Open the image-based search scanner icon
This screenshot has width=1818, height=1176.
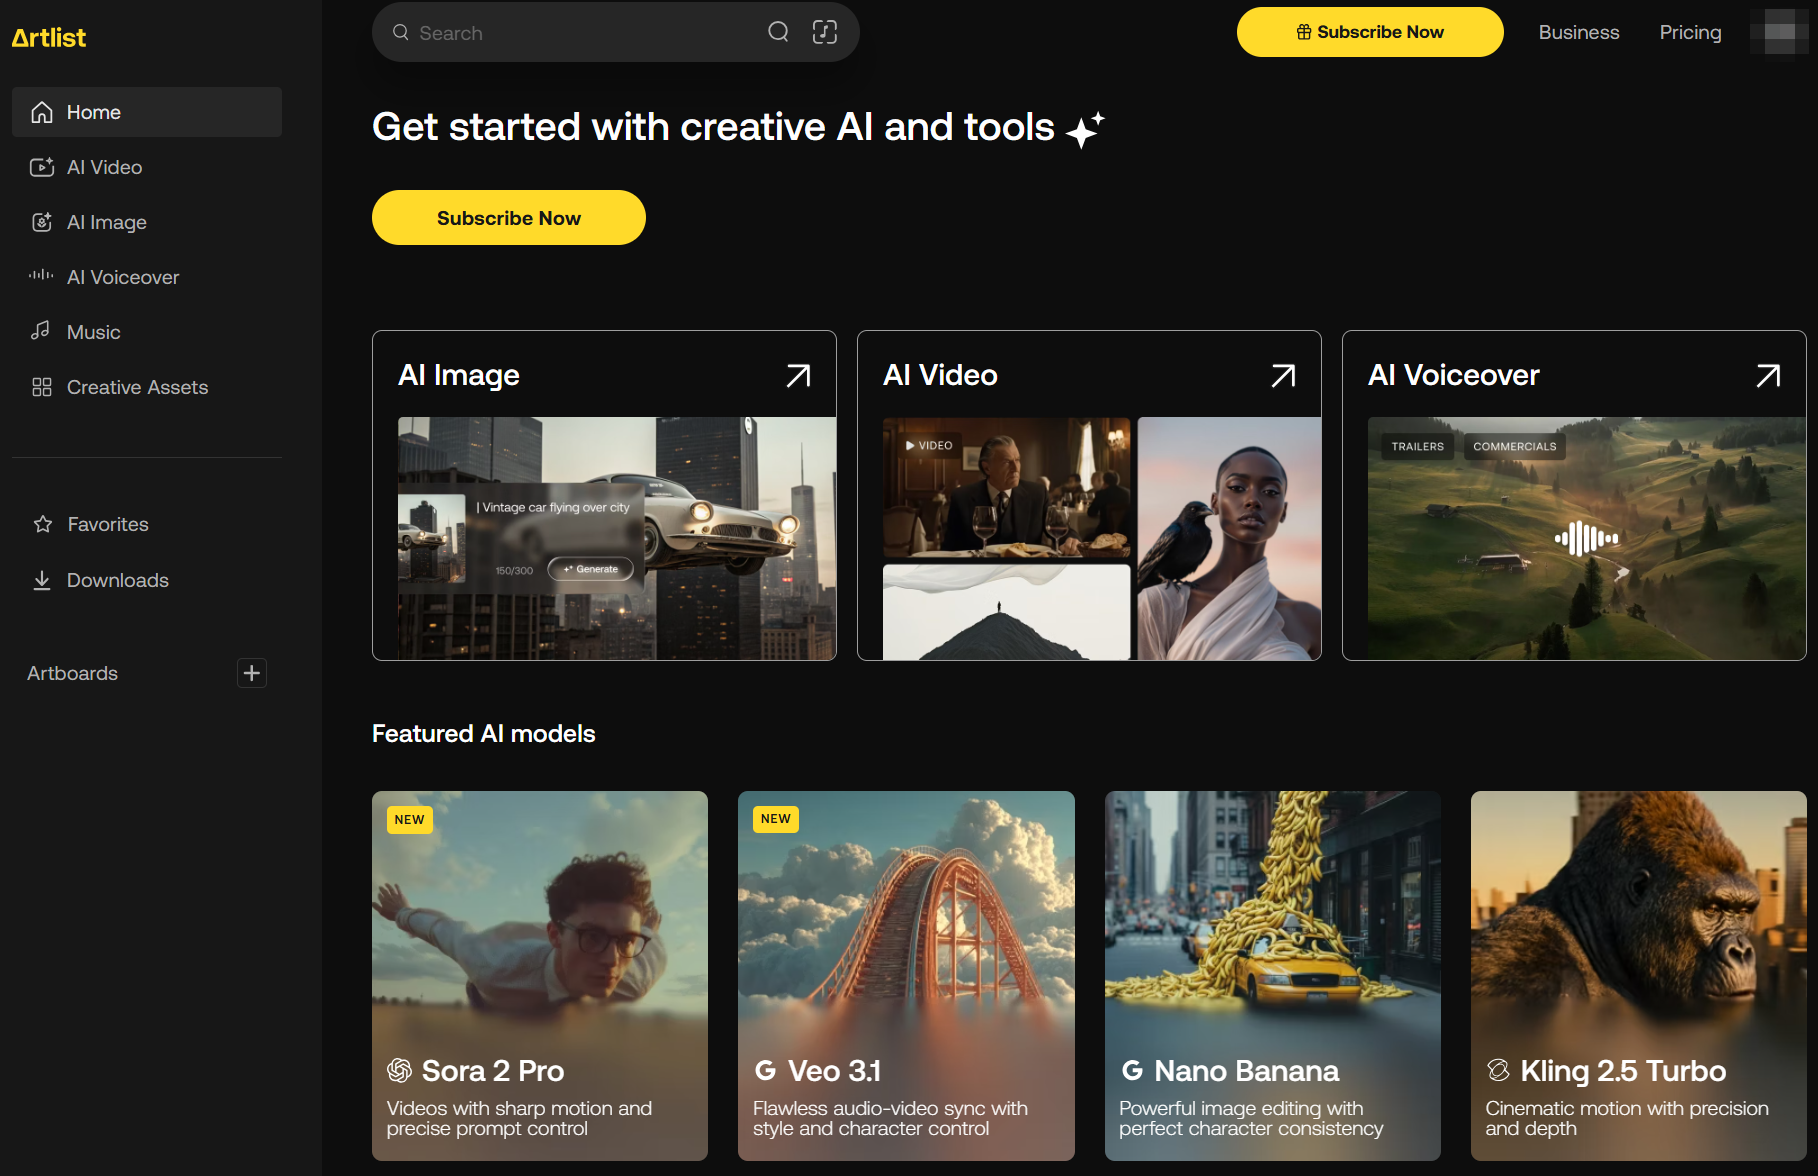[825, 32]
